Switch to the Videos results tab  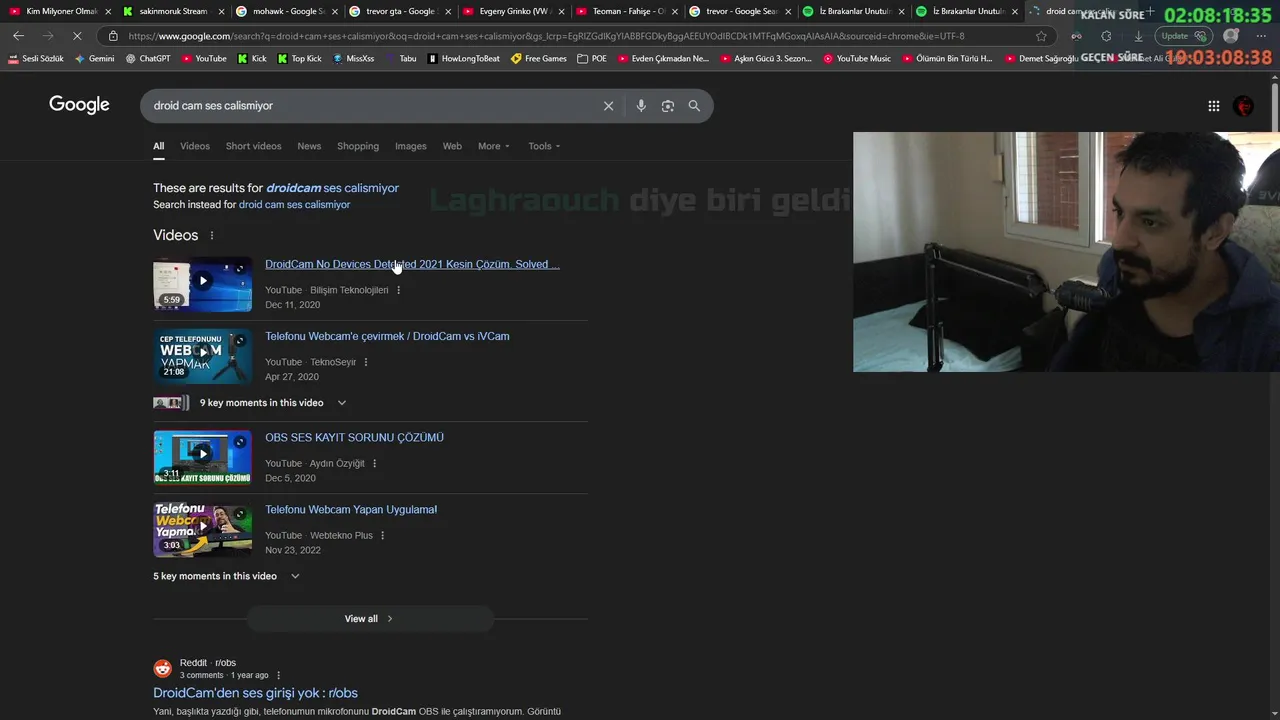point(195,146)
